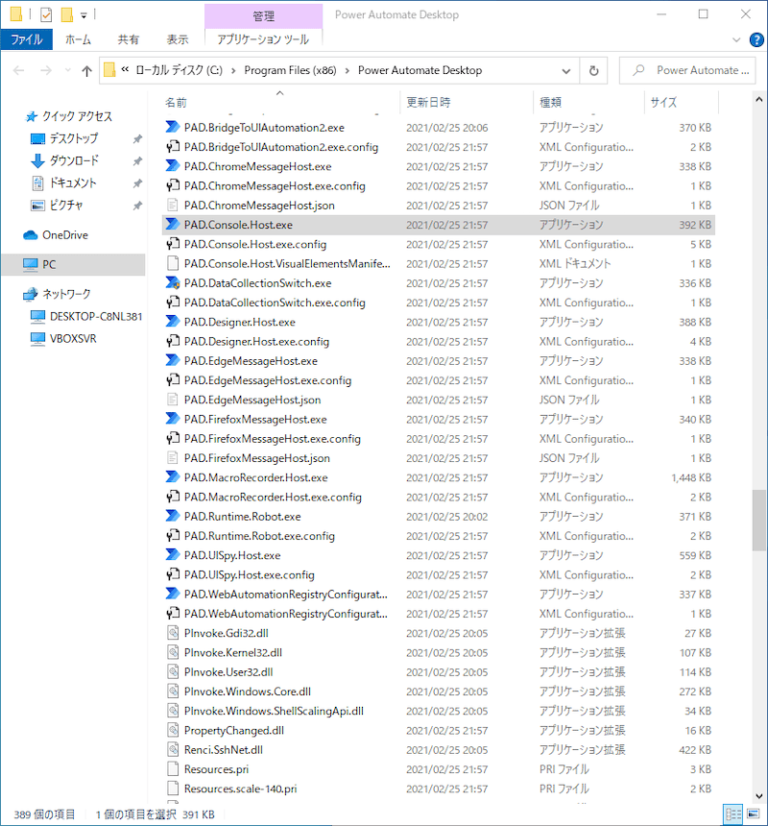The width and height of the screenshot is (768, 826).
Task: Click the PAD.UISpy.Host.exe.config icon
Action: [172, 575]
